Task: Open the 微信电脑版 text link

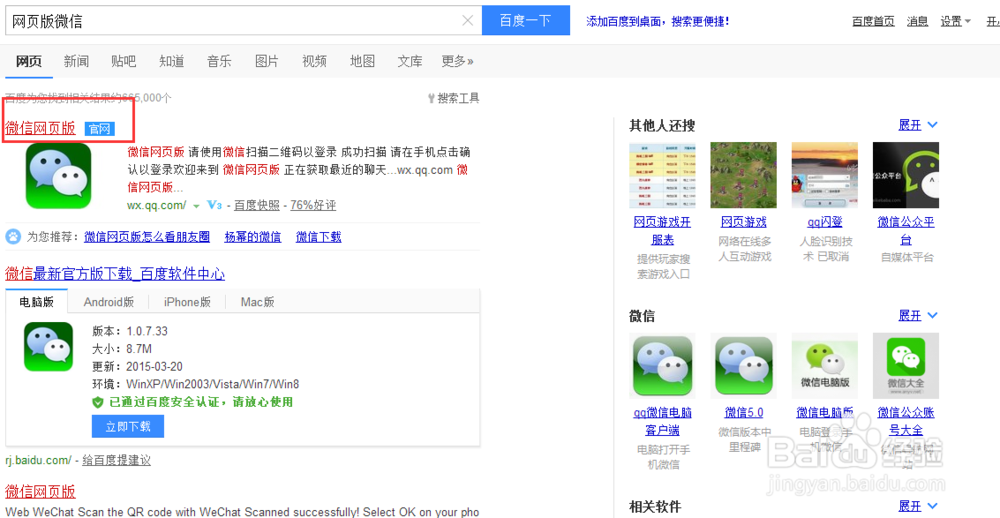Action: (x=825, y=413)
